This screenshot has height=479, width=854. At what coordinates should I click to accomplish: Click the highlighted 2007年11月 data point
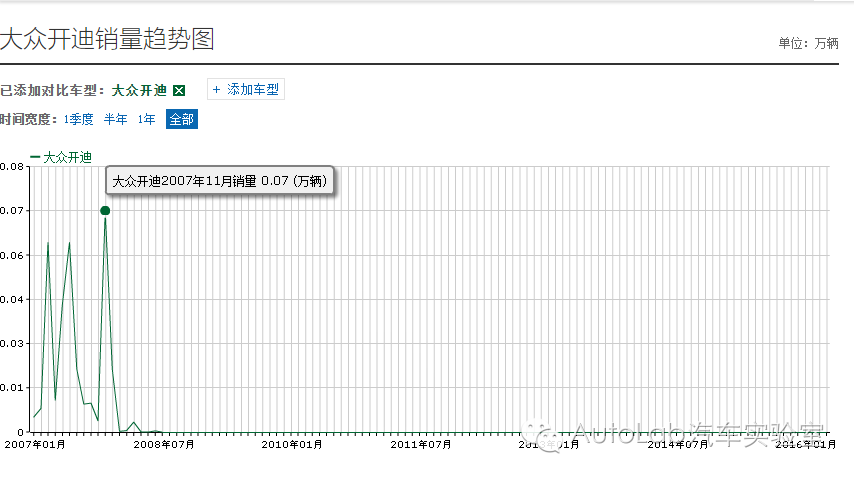point(105,210)
